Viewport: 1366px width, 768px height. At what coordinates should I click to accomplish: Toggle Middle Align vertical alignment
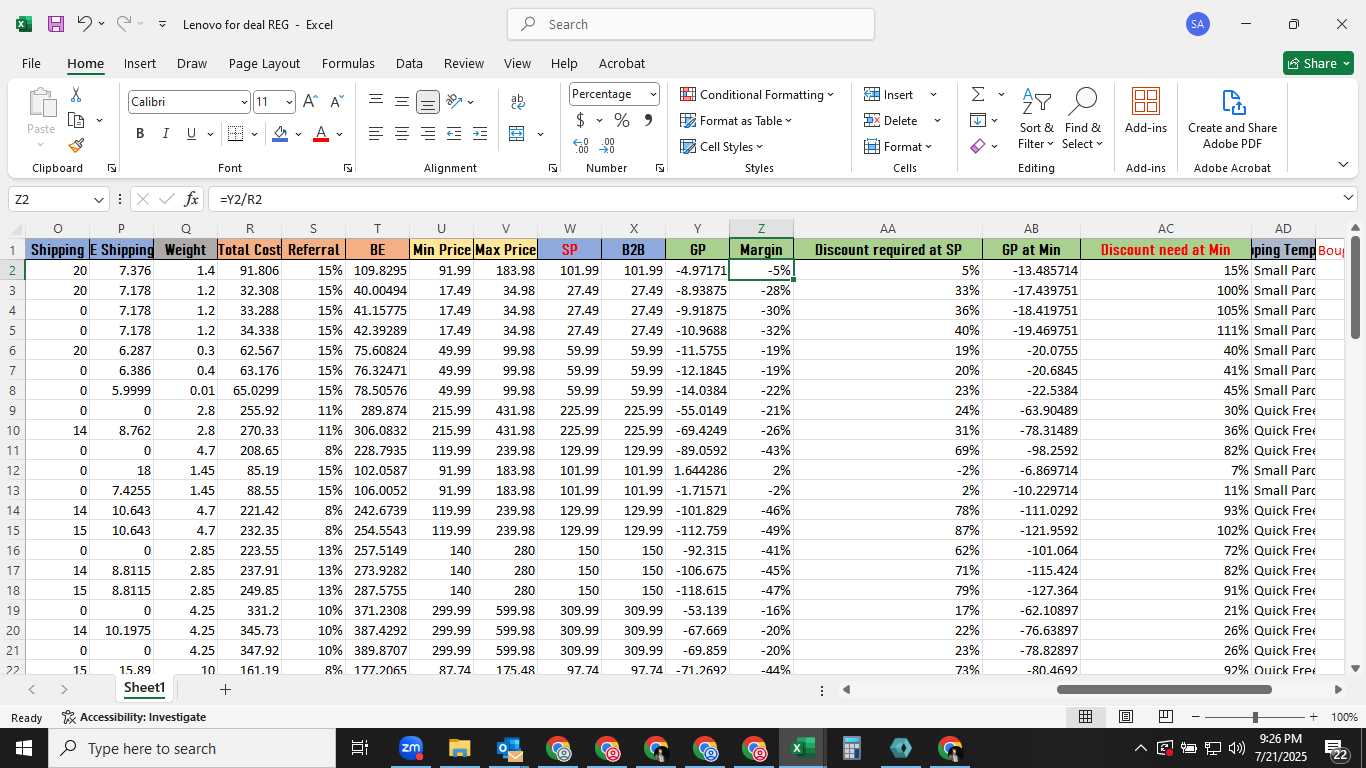(402, 102)
